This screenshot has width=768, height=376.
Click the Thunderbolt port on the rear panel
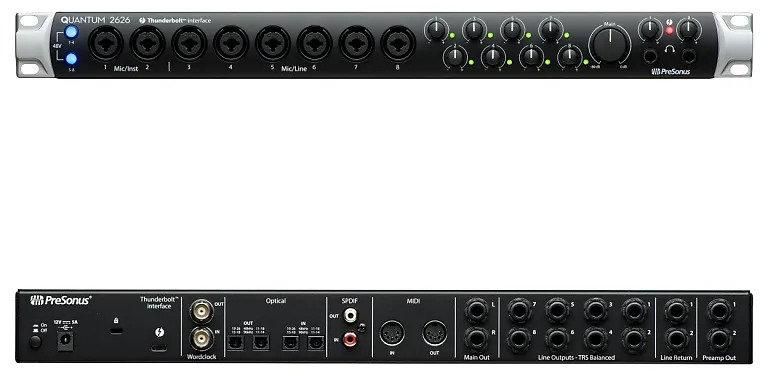tap(159, 348)
